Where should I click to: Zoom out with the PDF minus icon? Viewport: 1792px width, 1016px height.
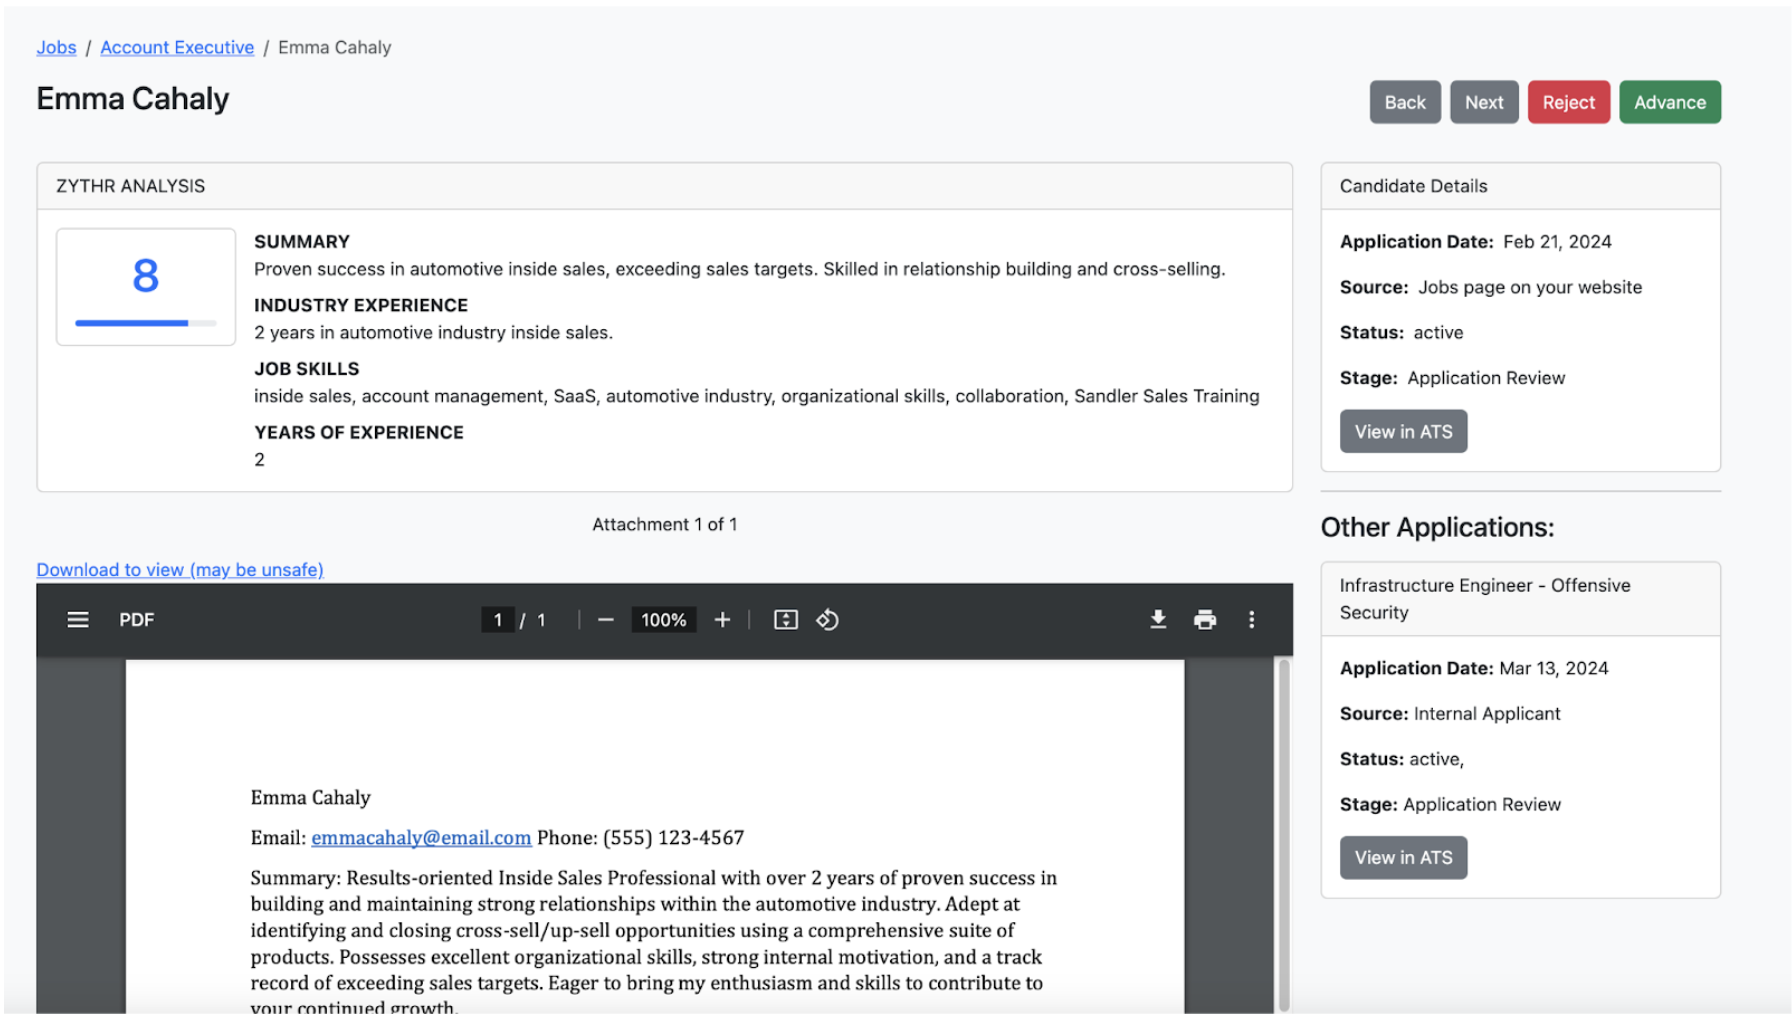tap(606, 620)
